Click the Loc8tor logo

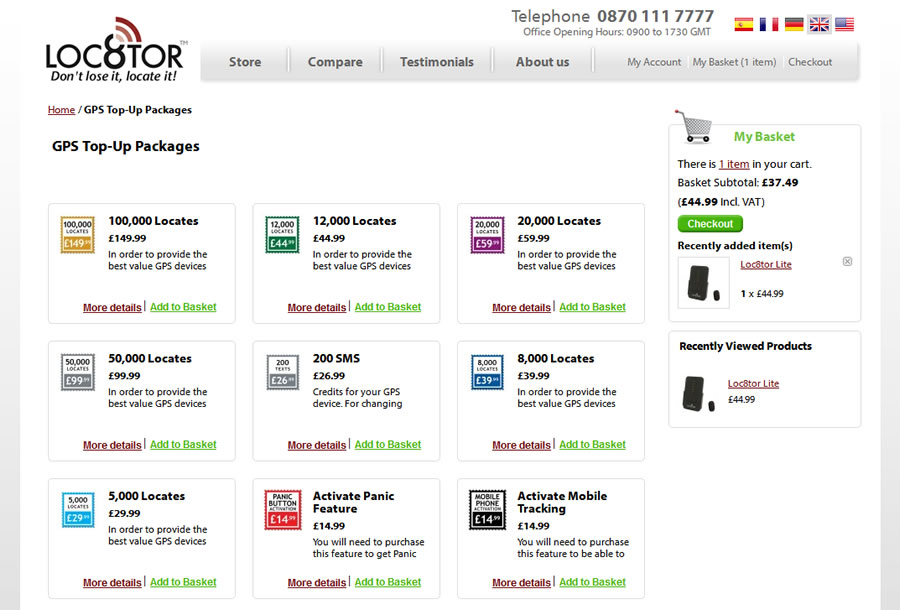click(115, 55)
